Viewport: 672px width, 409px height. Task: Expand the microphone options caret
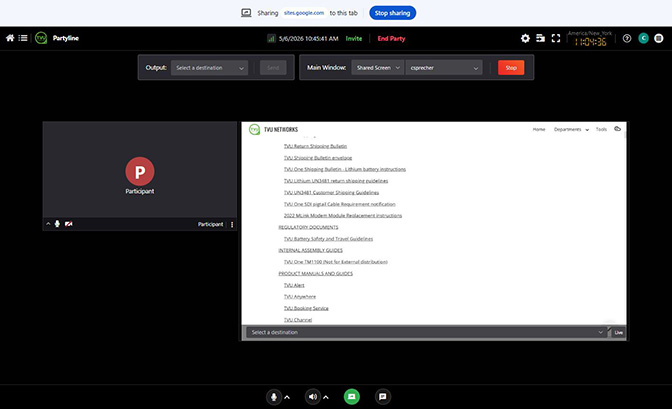pos(287,397)
